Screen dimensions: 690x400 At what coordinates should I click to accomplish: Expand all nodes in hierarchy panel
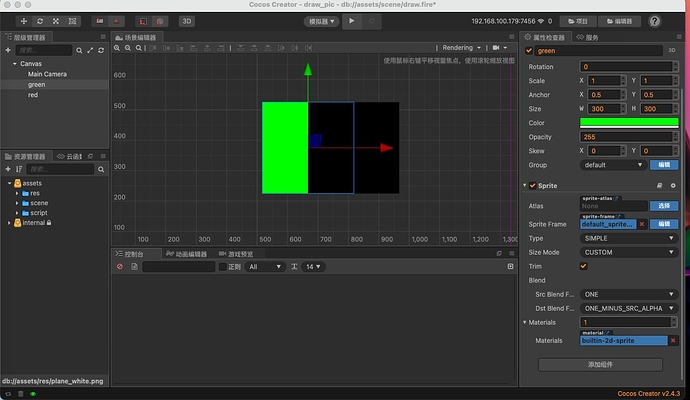point(90,51)
